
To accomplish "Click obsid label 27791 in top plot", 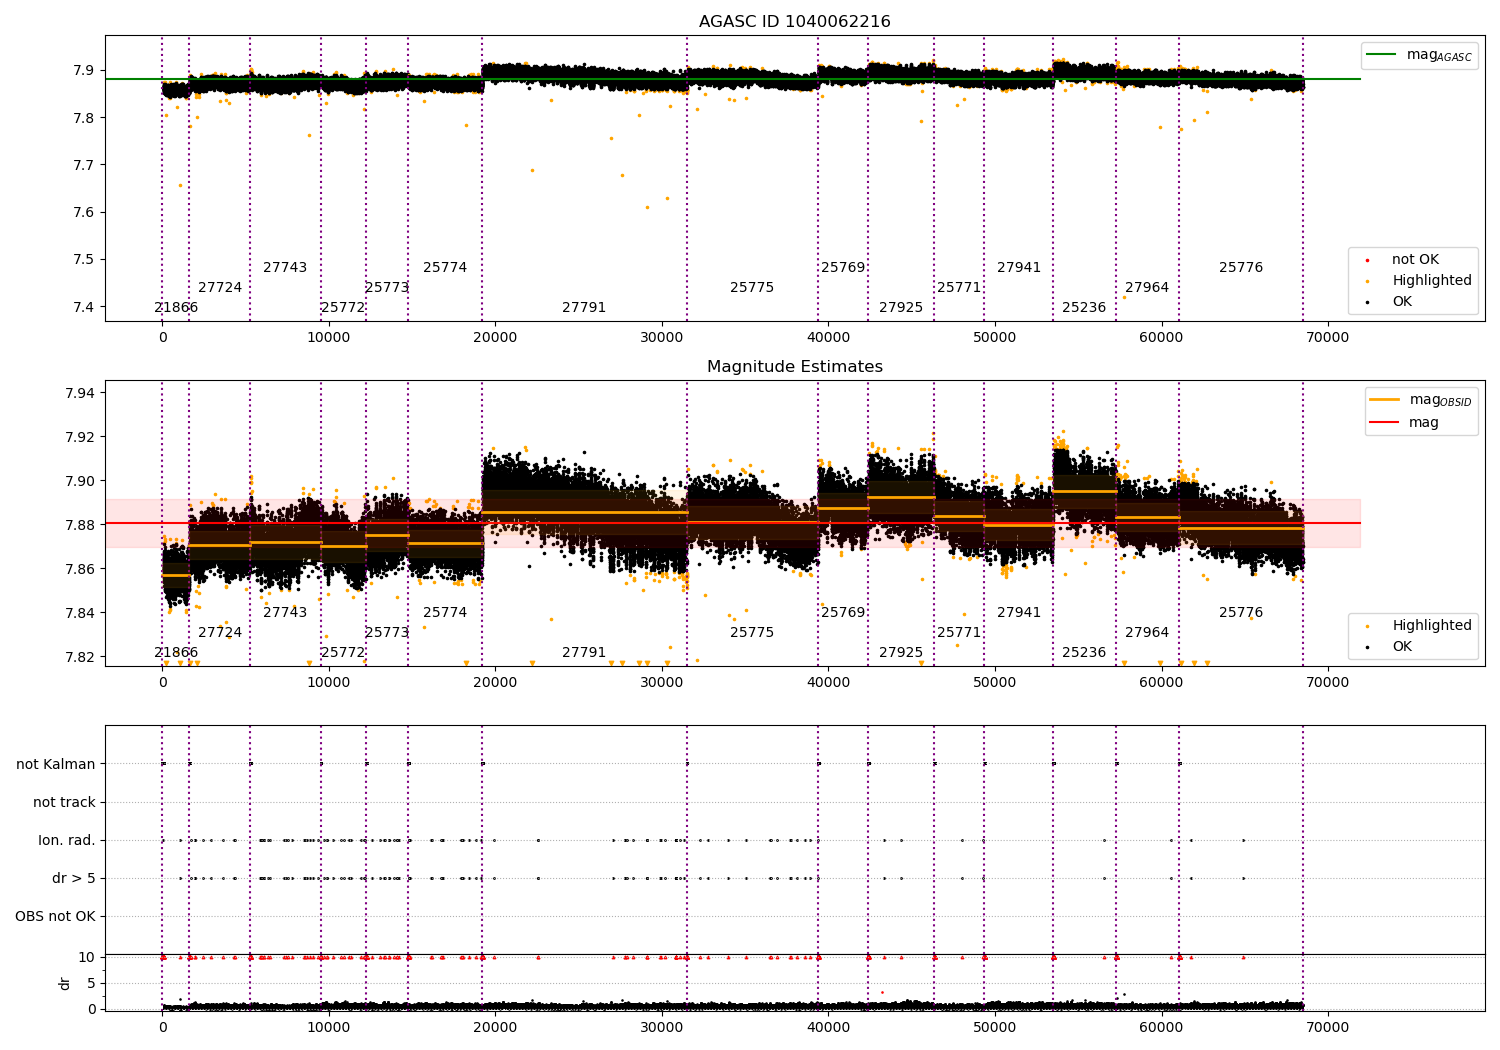I will click(x=584, y=308).
